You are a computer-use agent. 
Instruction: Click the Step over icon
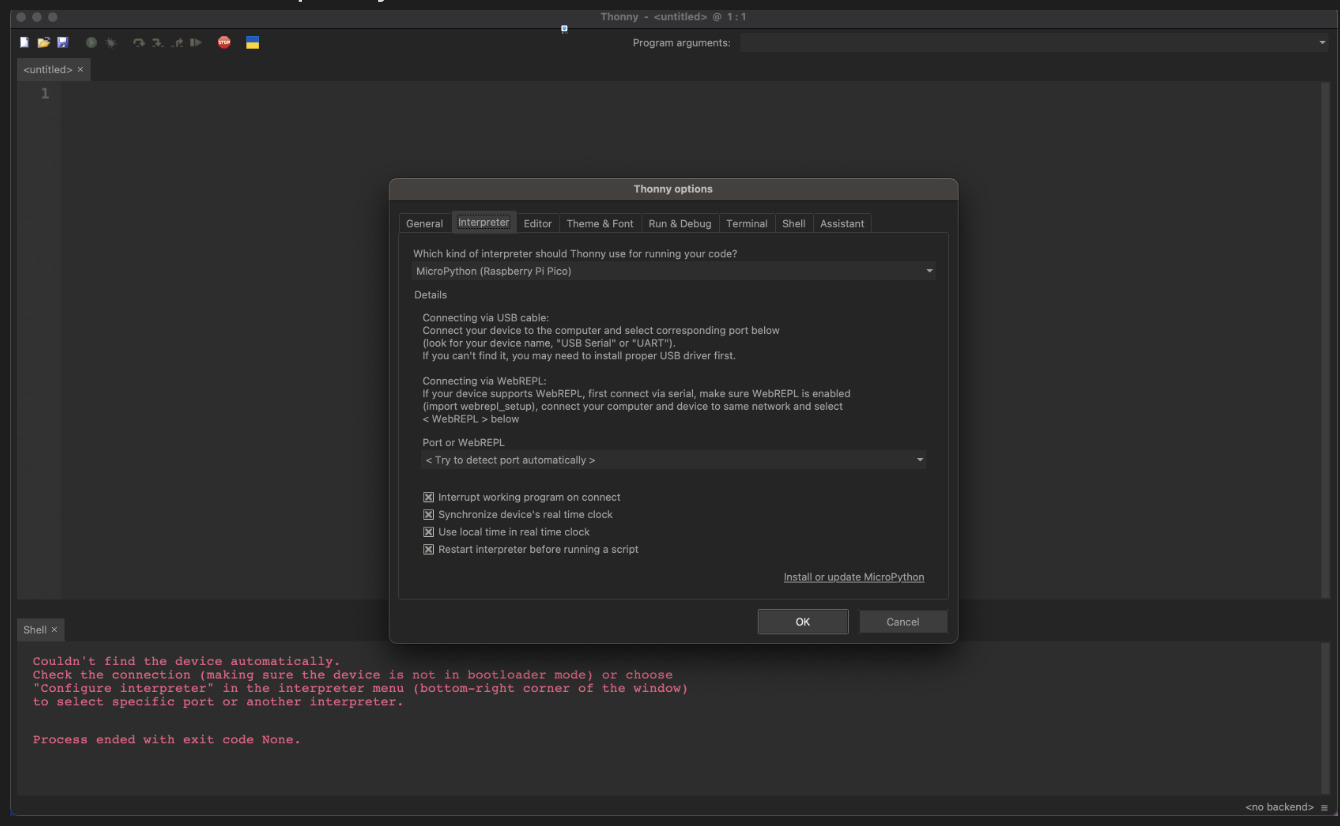[139, 43]
